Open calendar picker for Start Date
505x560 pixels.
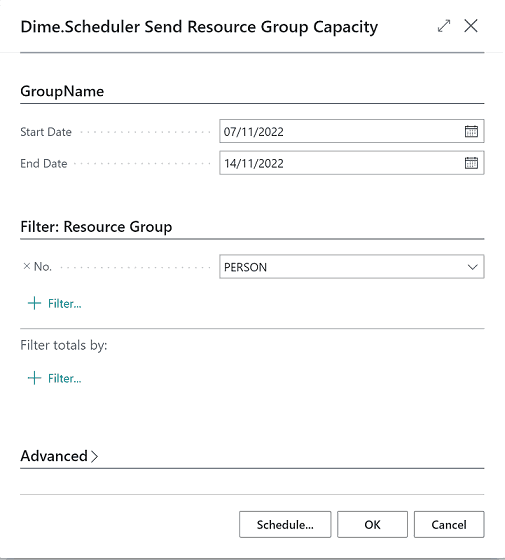tap(471, 131)
